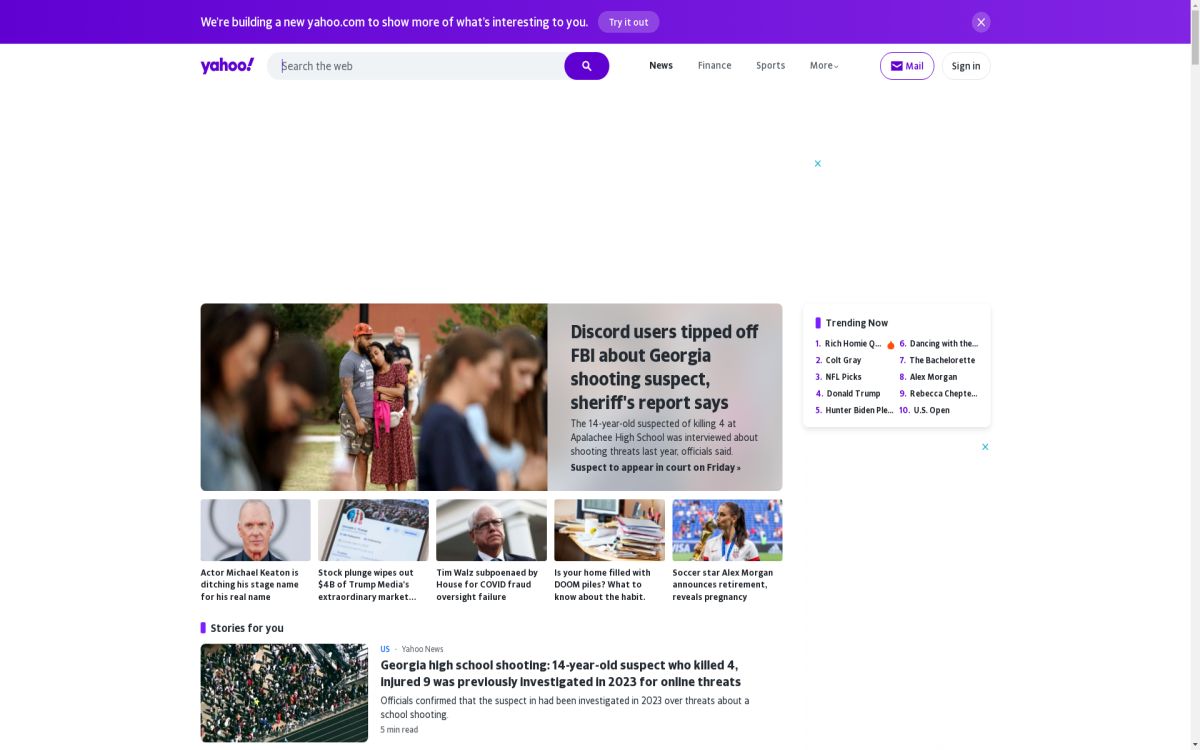Image resolution: width=1200 pixels, height=750 pixels.
Task: Close the top advertisement with X icon
Action: pos(817,163)
